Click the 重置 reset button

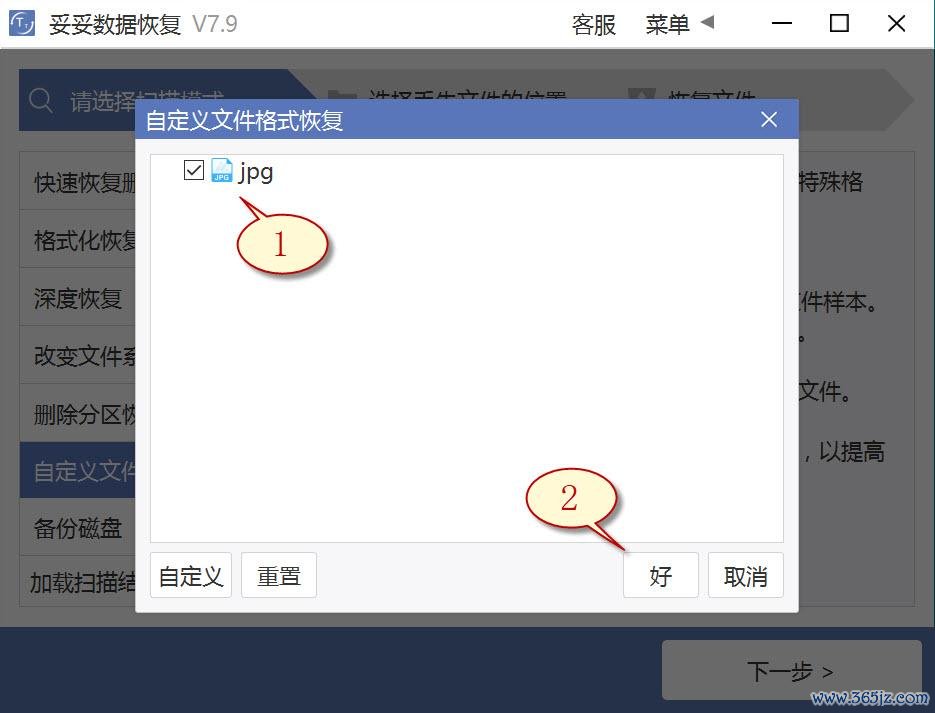[278, 575]
